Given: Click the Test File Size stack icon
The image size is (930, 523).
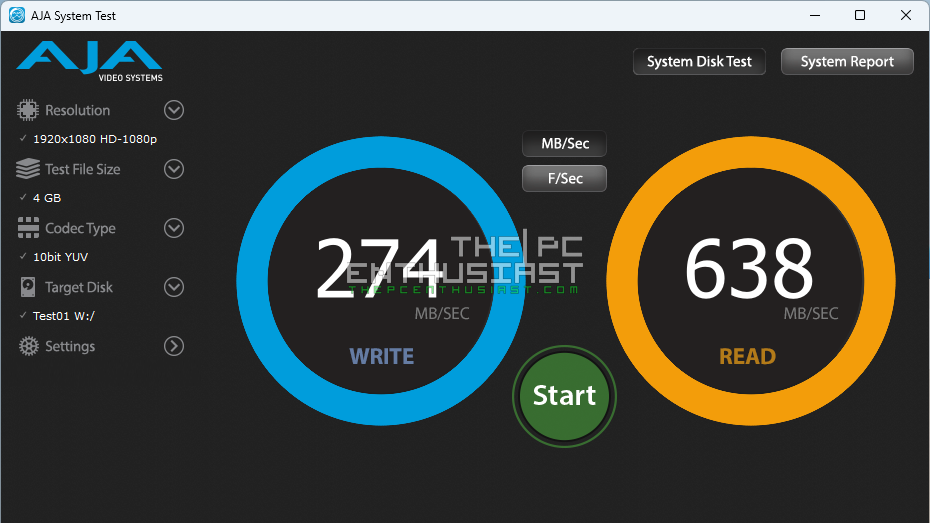Looking at the screenshot, I should point(28,169).
